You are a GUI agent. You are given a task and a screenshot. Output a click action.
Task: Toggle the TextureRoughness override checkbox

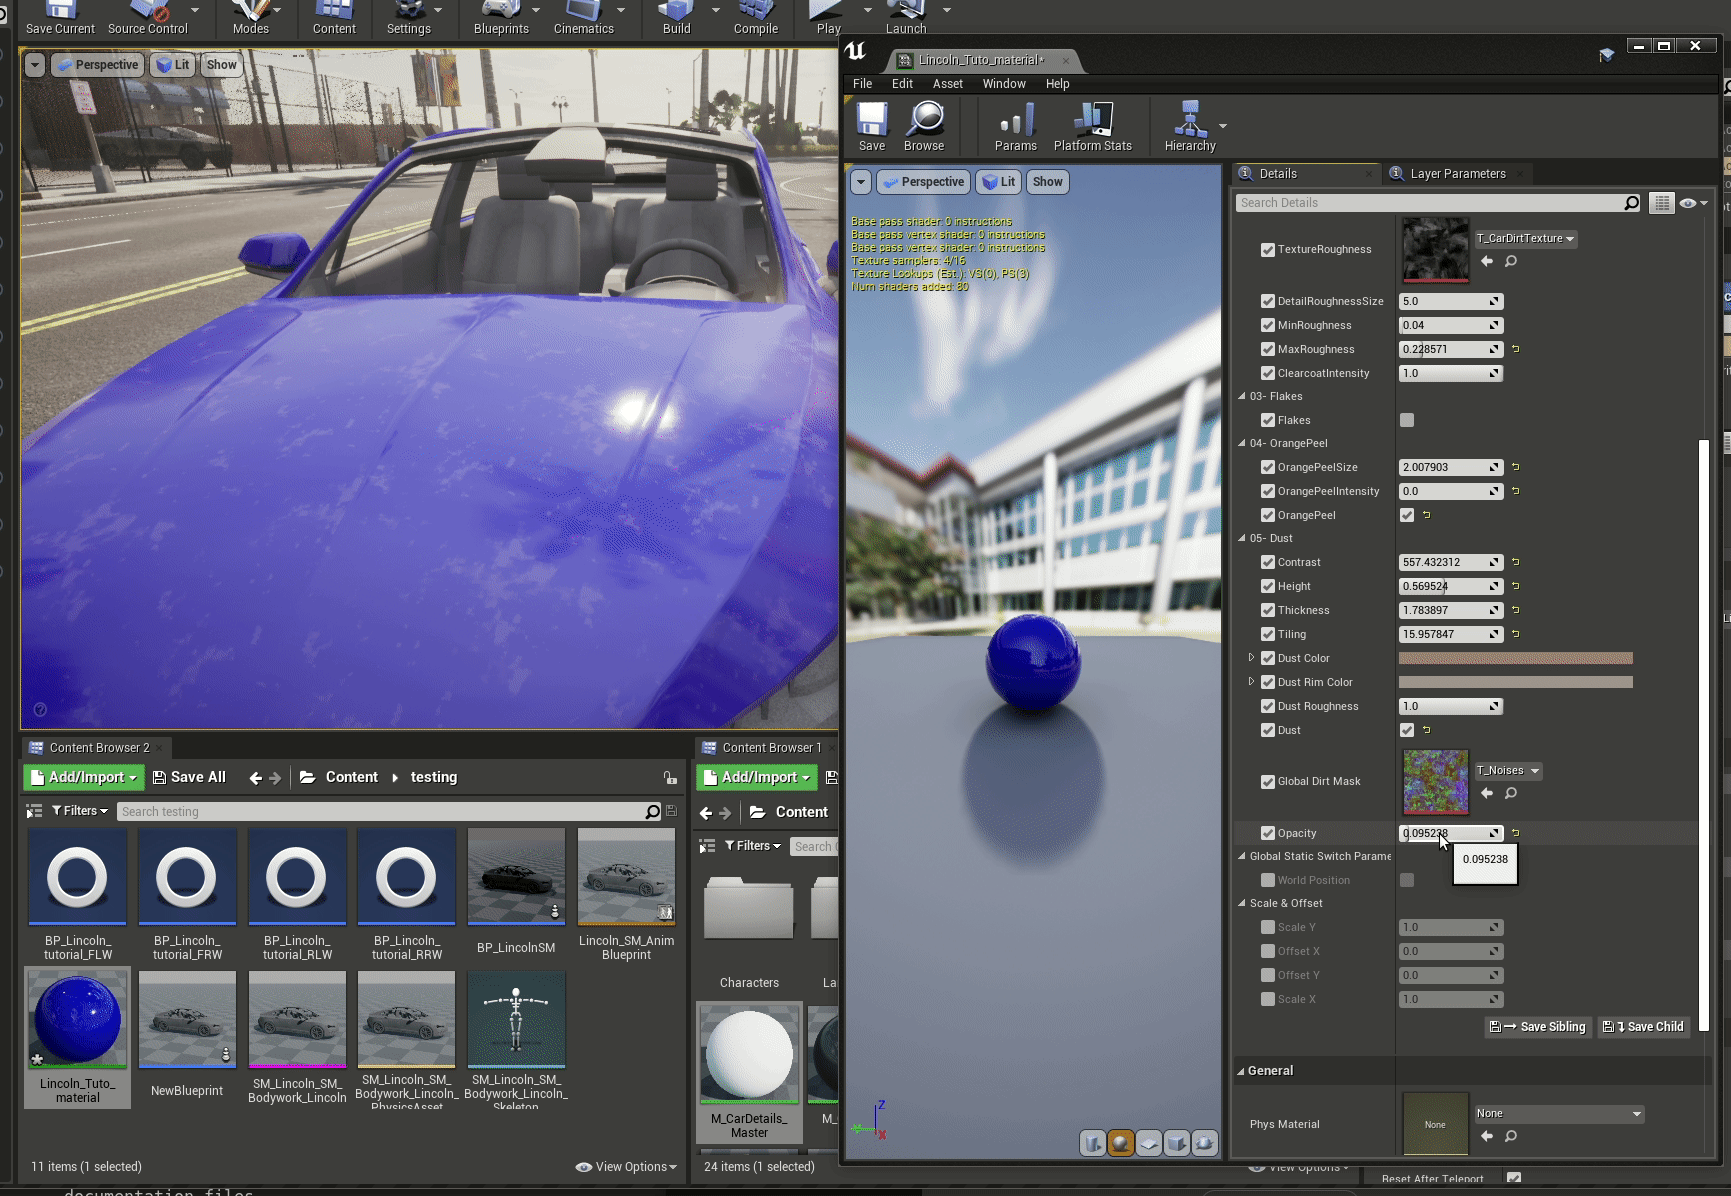1268,250
